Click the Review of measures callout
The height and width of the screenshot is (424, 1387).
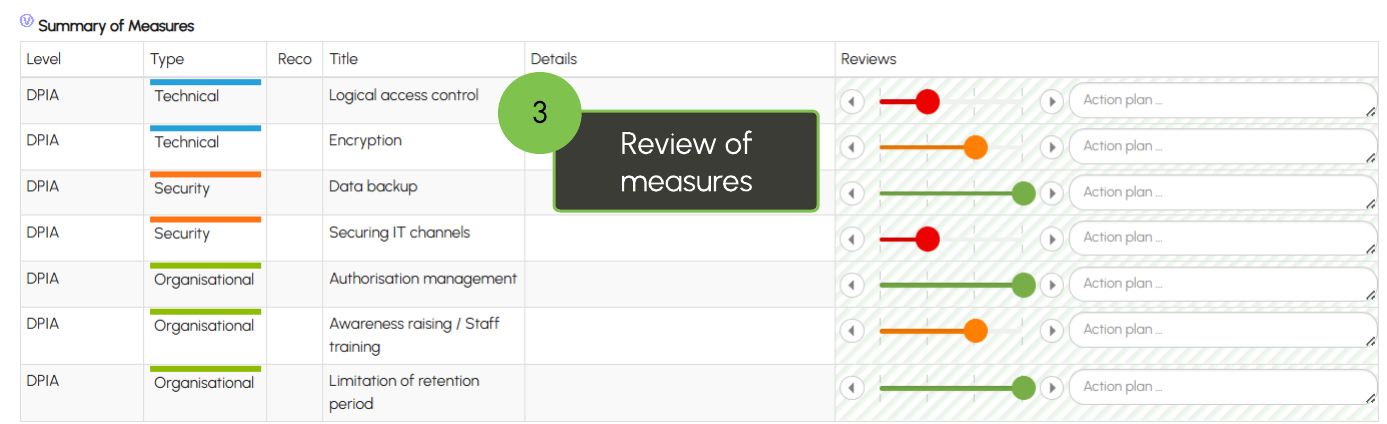pyautogui.click(x=686, y=161)
